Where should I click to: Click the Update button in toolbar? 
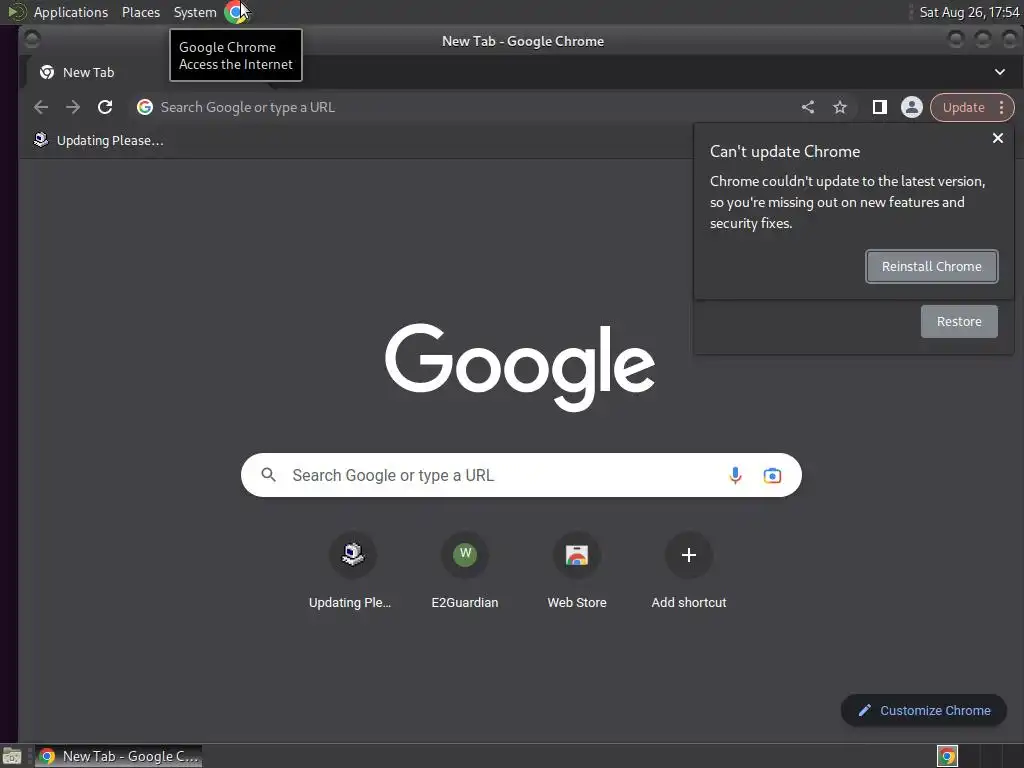point(963,108)
